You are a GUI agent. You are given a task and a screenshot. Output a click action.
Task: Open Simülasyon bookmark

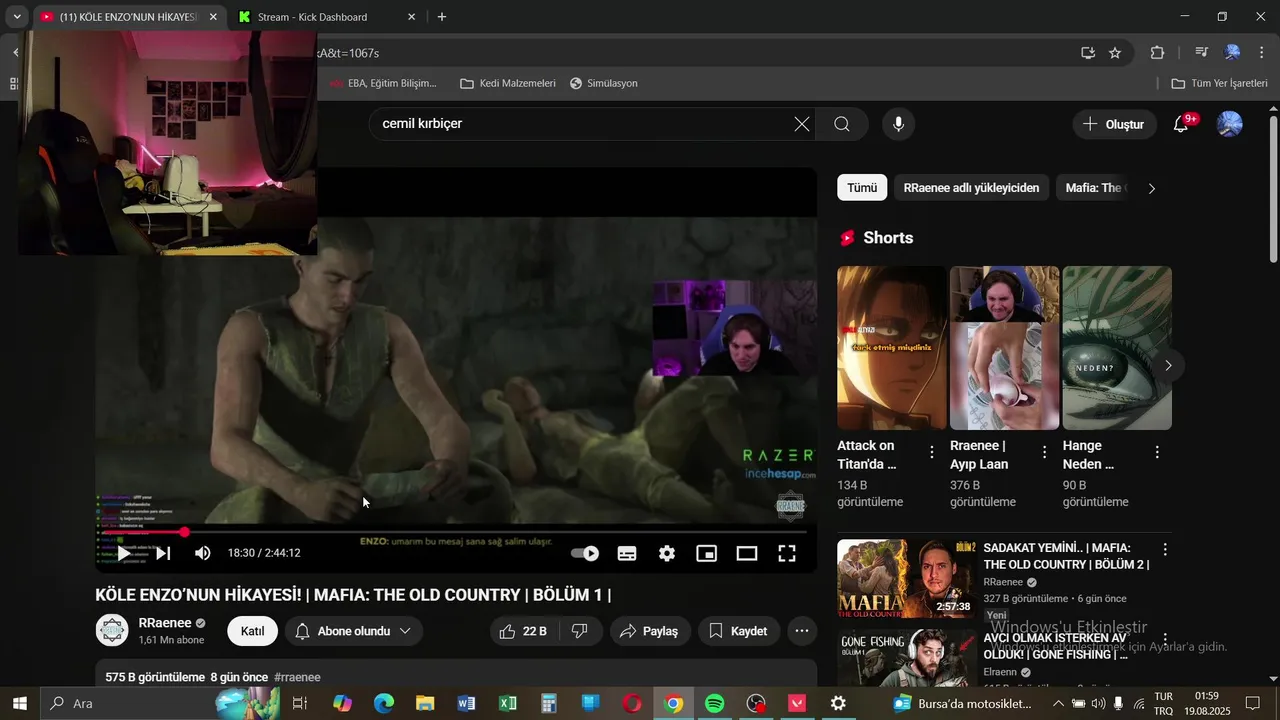click(603, 83)
